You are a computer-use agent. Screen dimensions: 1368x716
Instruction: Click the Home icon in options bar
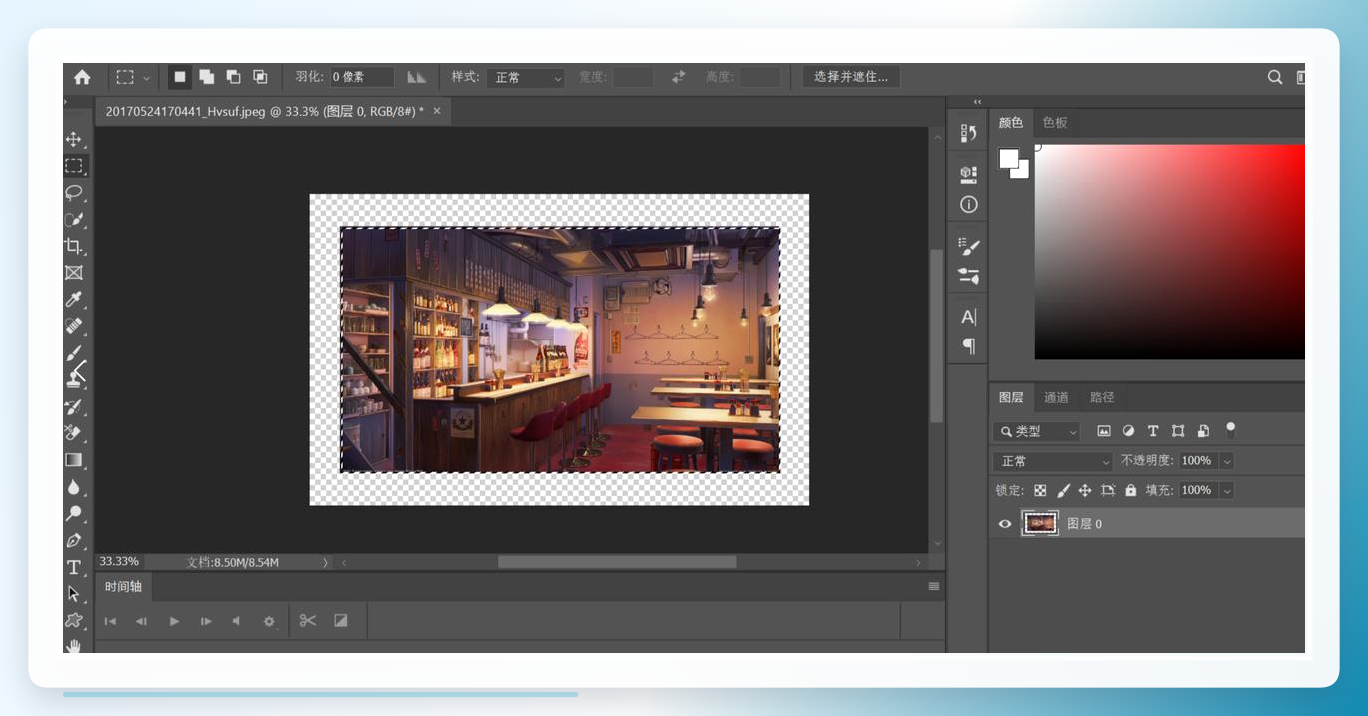(x=82, y=77)
